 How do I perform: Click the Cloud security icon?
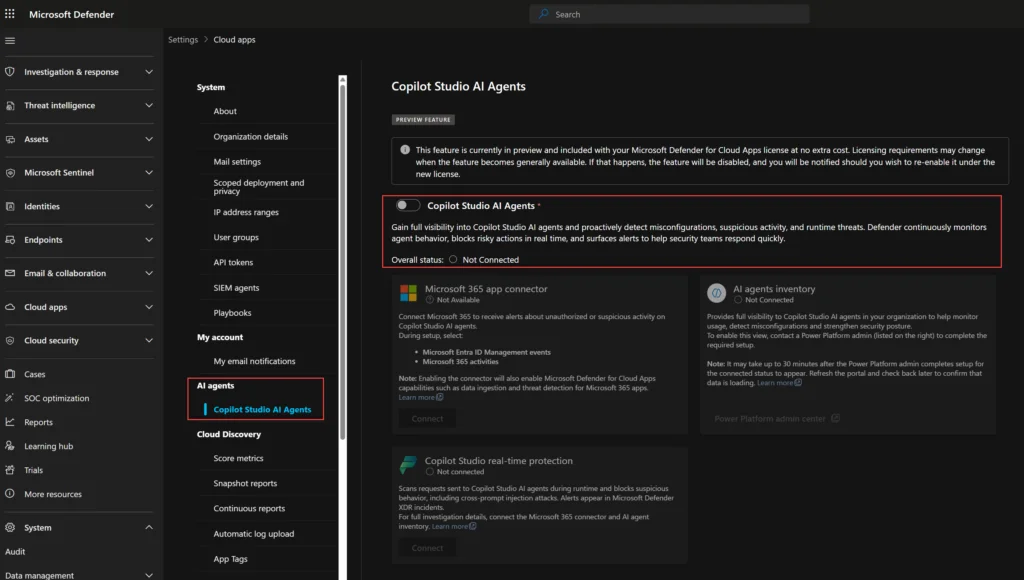(10, 340)
